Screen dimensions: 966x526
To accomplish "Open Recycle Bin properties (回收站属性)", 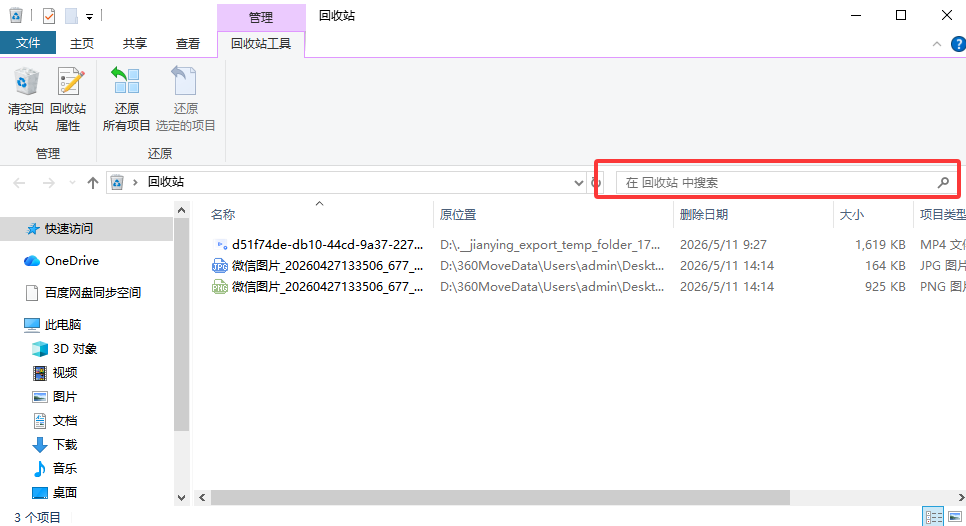I will coord(68,100).
